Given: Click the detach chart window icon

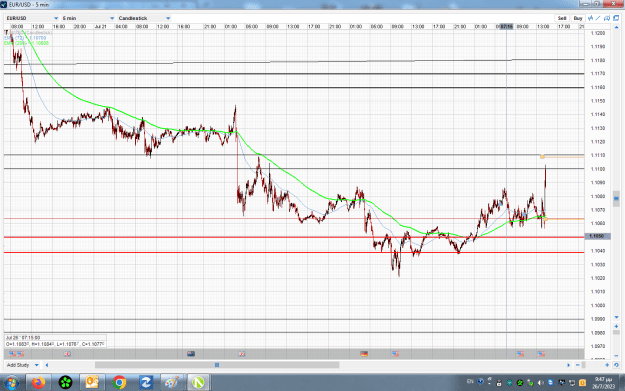Looking at the screenshot, I should point(616,18).
